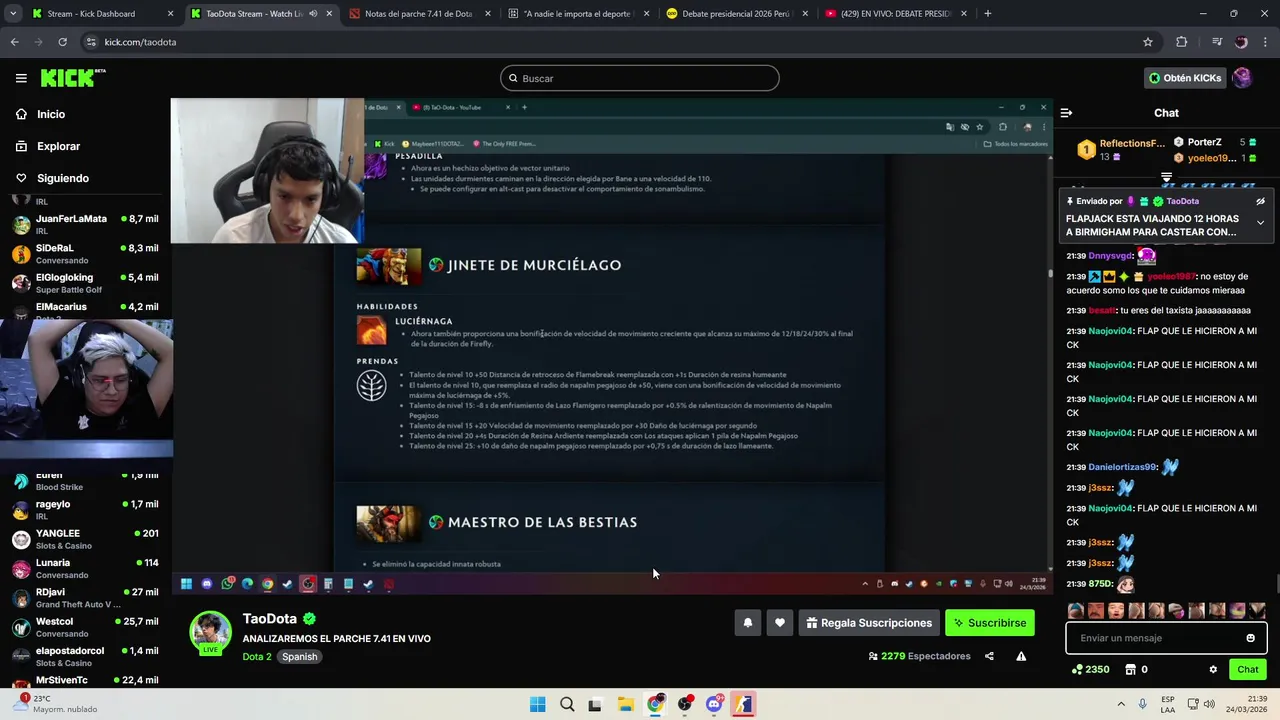
Task: Go to Kick home via logo
Action: 72,78
